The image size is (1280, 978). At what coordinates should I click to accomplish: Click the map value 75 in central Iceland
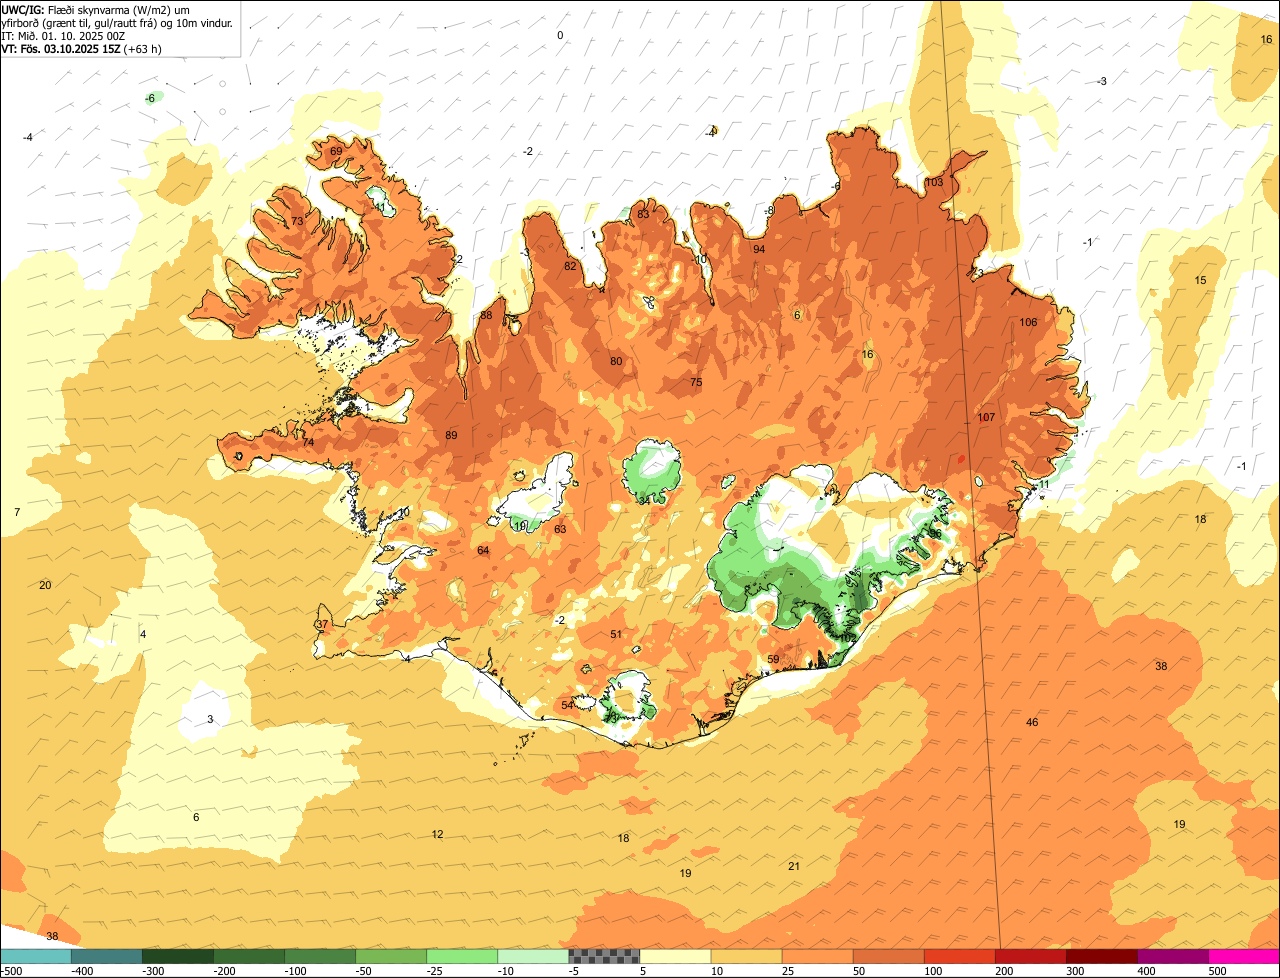696,382
